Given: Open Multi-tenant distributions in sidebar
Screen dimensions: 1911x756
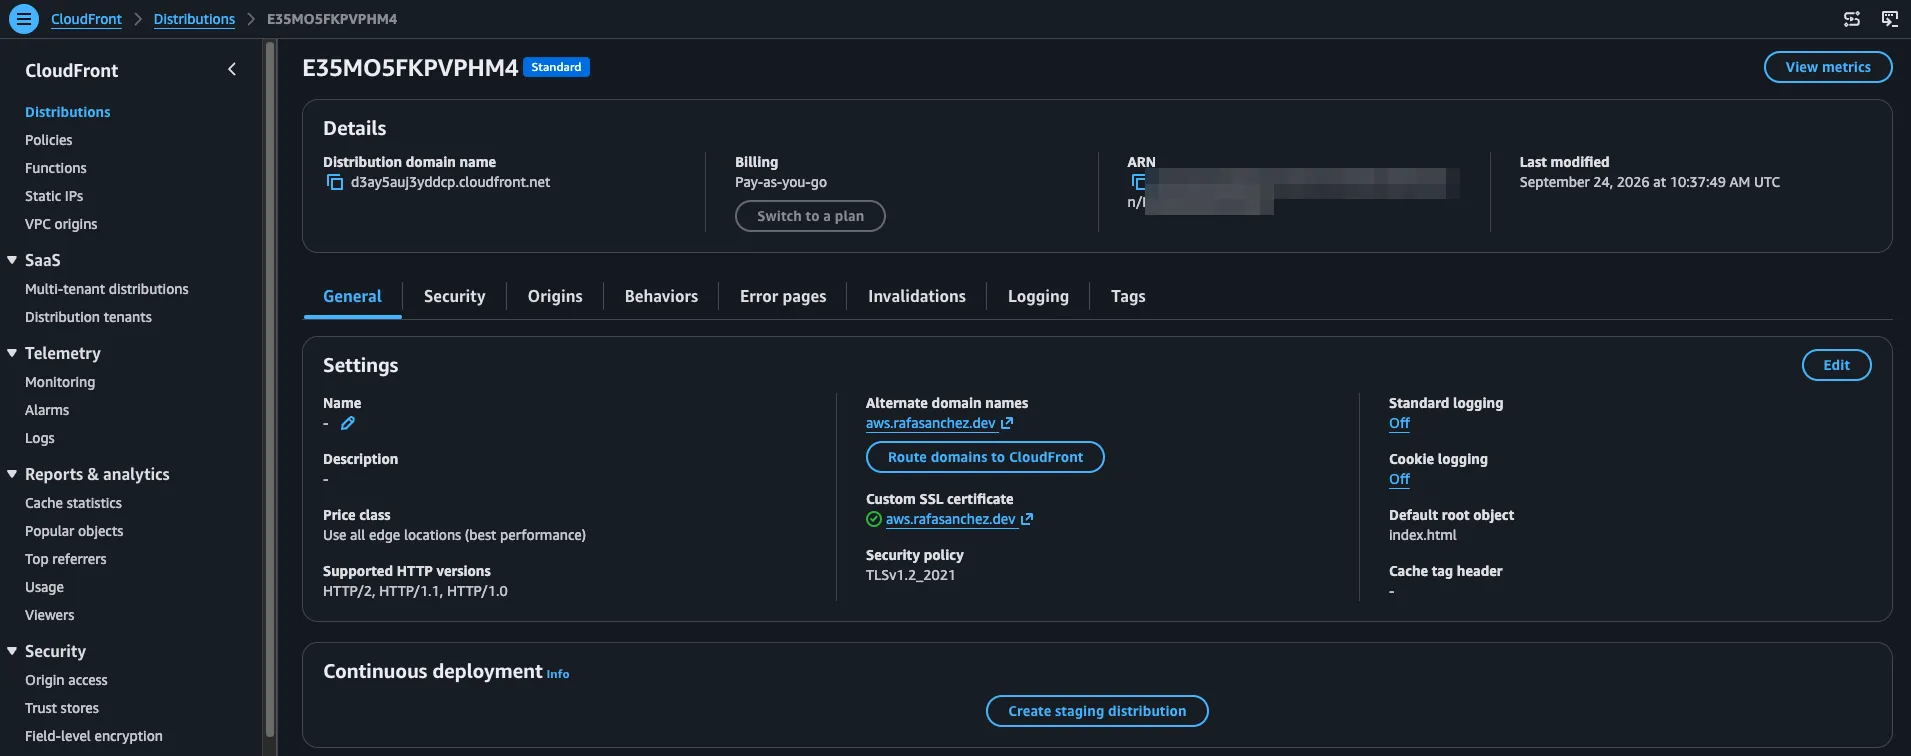Looking at the screenshot, I should (x=107, y=289).
